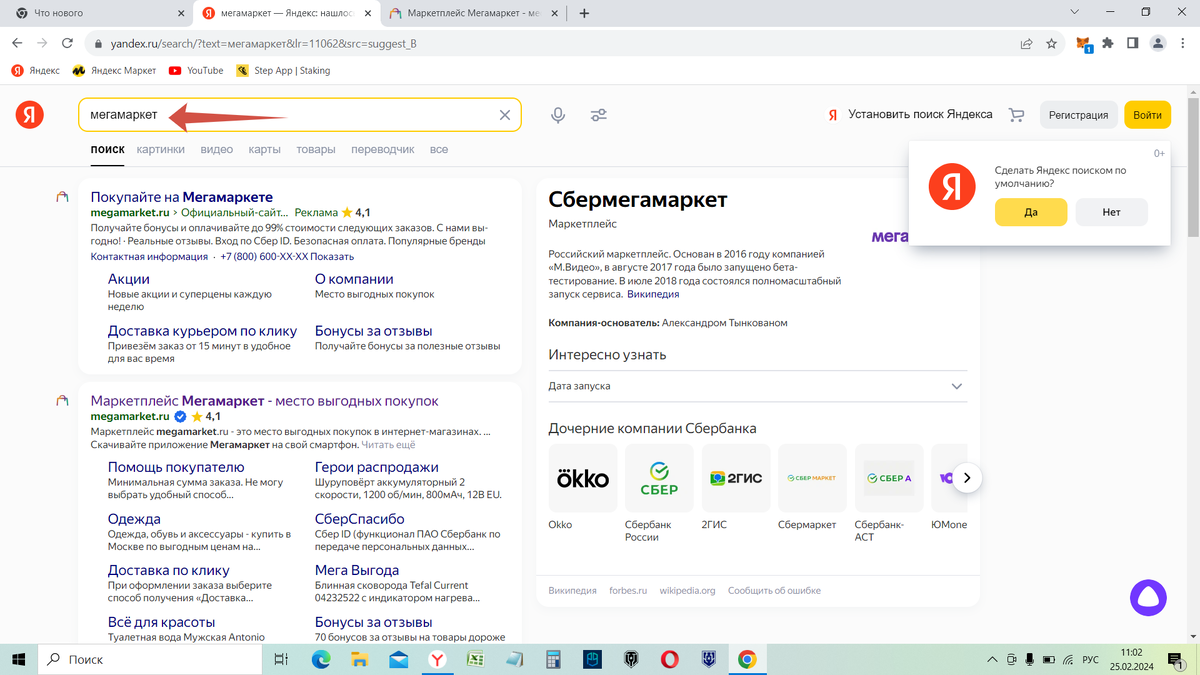This screenshot has width=1200, height=675.
Task: Click 'Установить поиск Яндекса' link
Action: click(x=920, y=115)
